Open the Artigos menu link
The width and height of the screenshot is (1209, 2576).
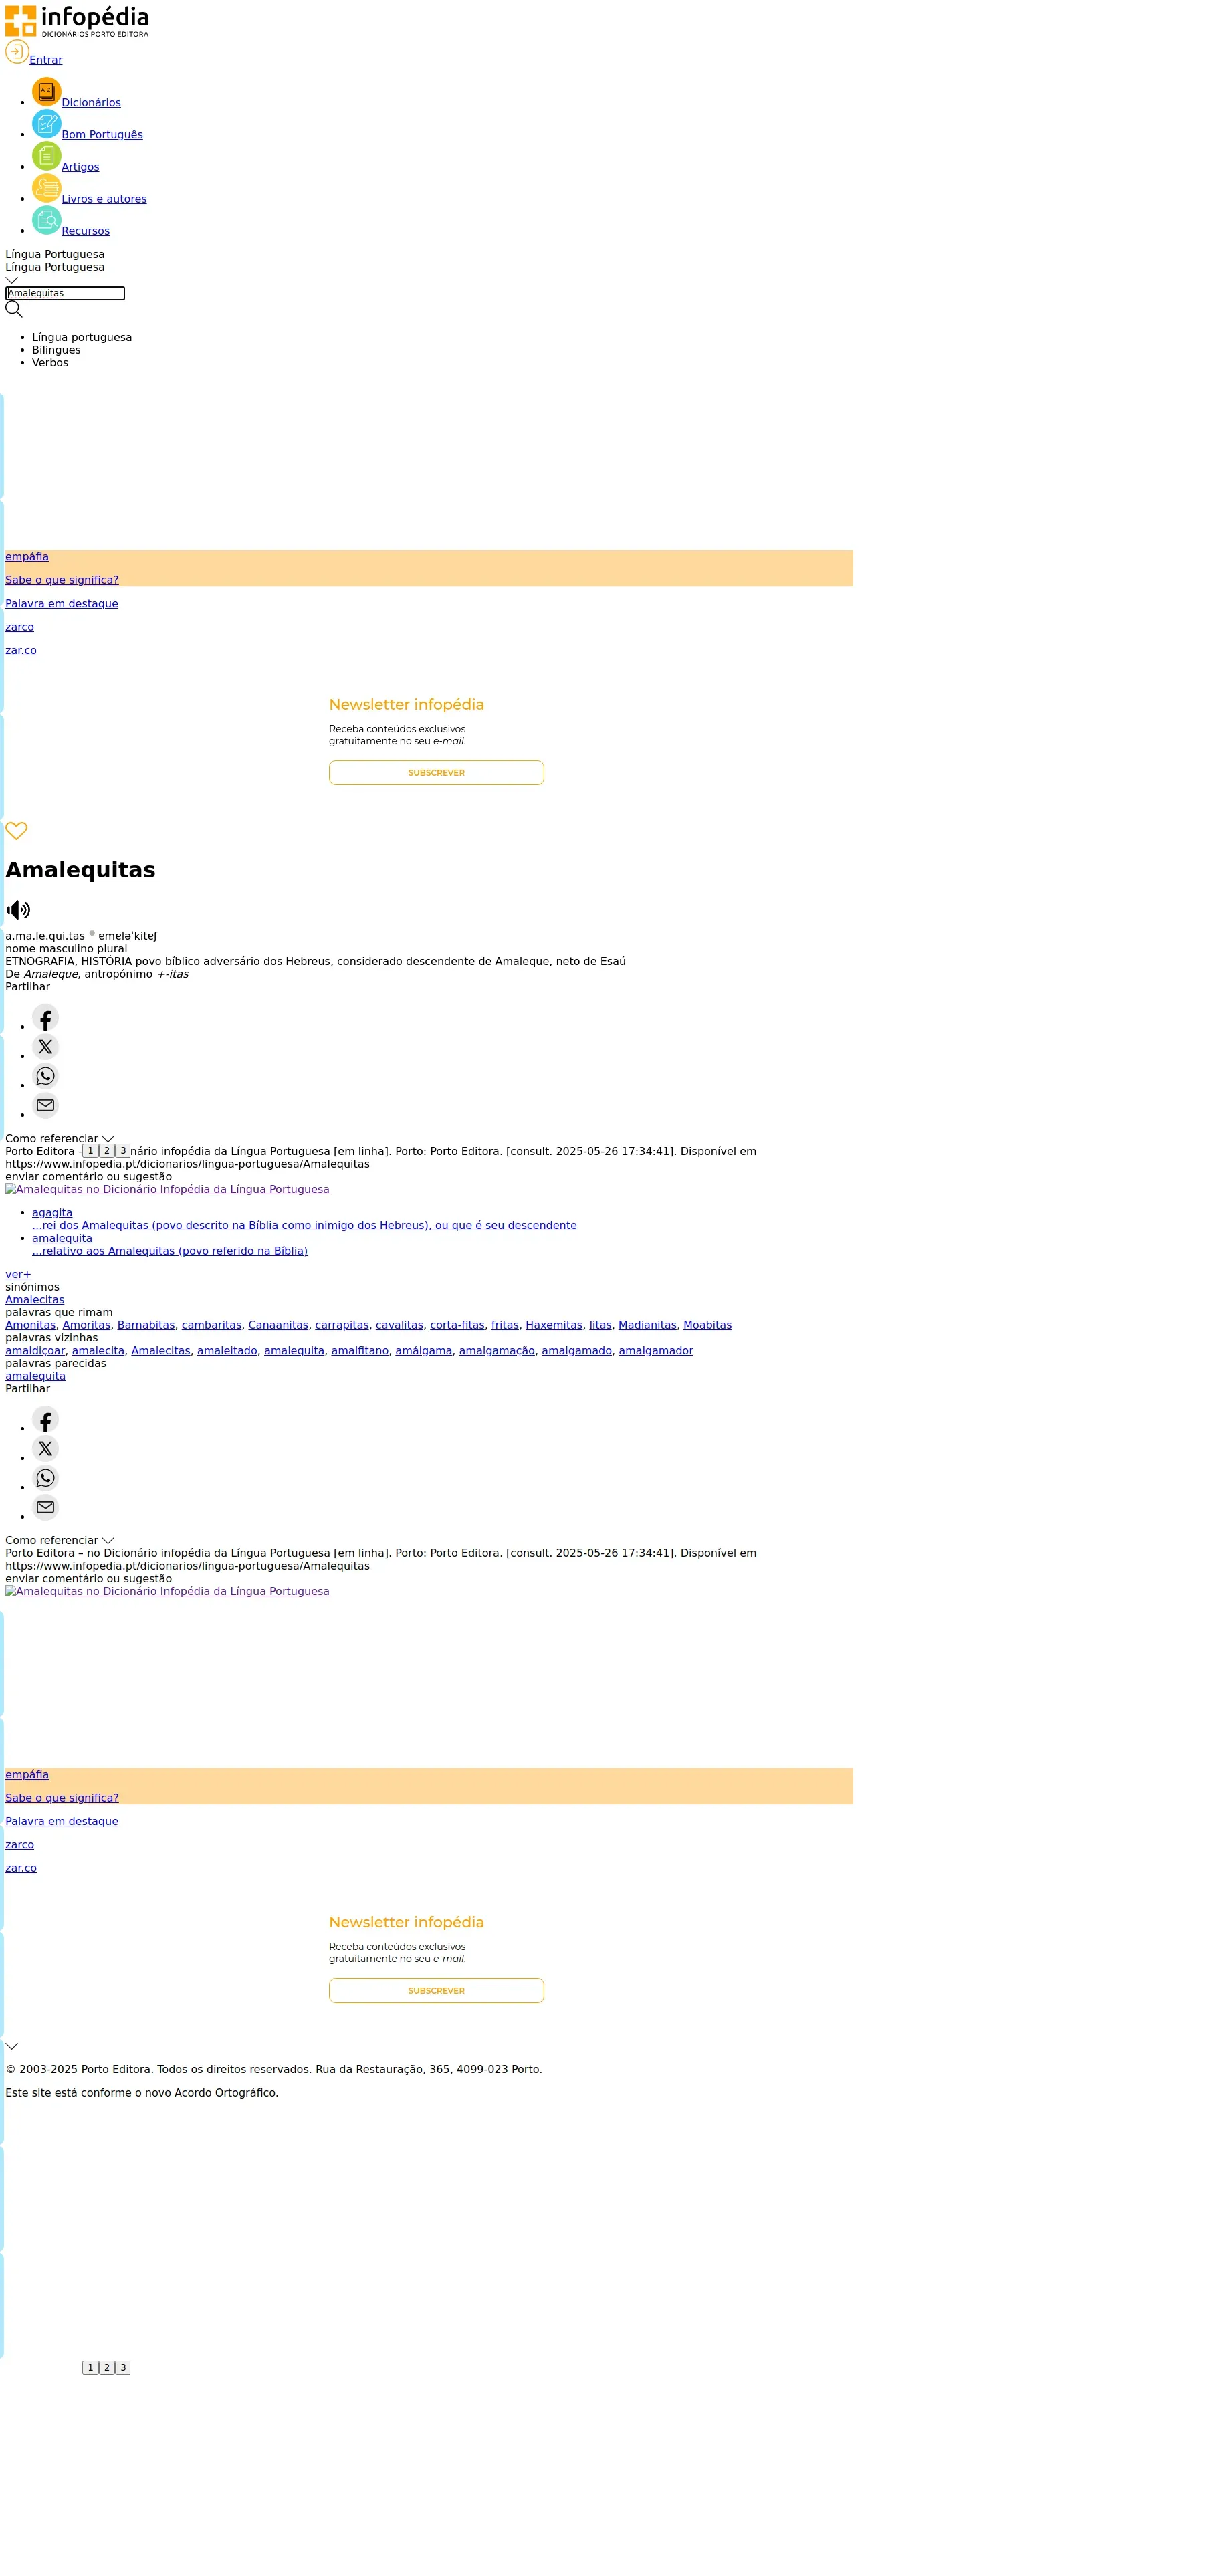pyautogui.click(x=80, y=167)
